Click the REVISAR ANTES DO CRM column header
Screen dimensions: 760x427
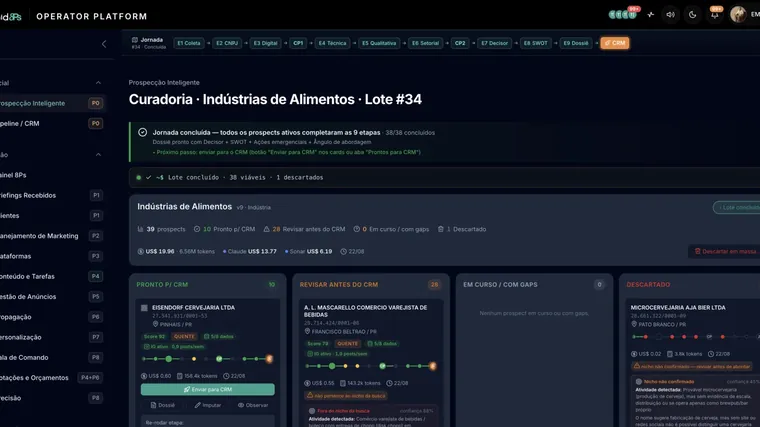(x=339, y=285)
